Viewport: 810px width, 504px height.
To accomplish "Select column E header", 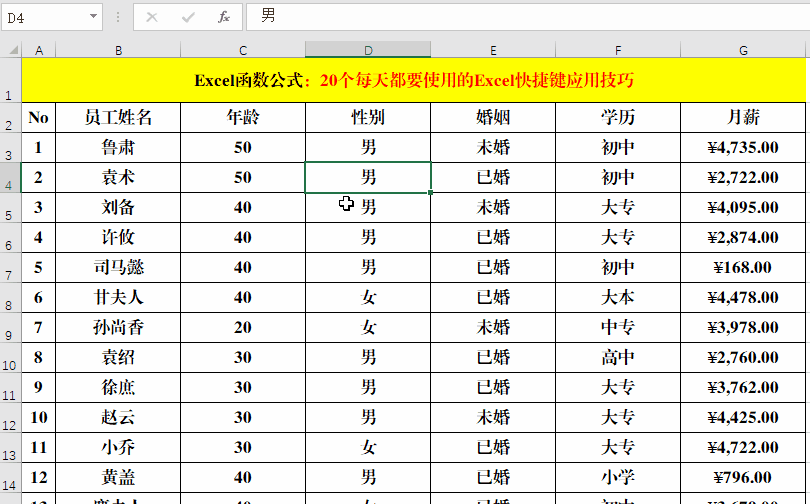I will coord(493,50).
